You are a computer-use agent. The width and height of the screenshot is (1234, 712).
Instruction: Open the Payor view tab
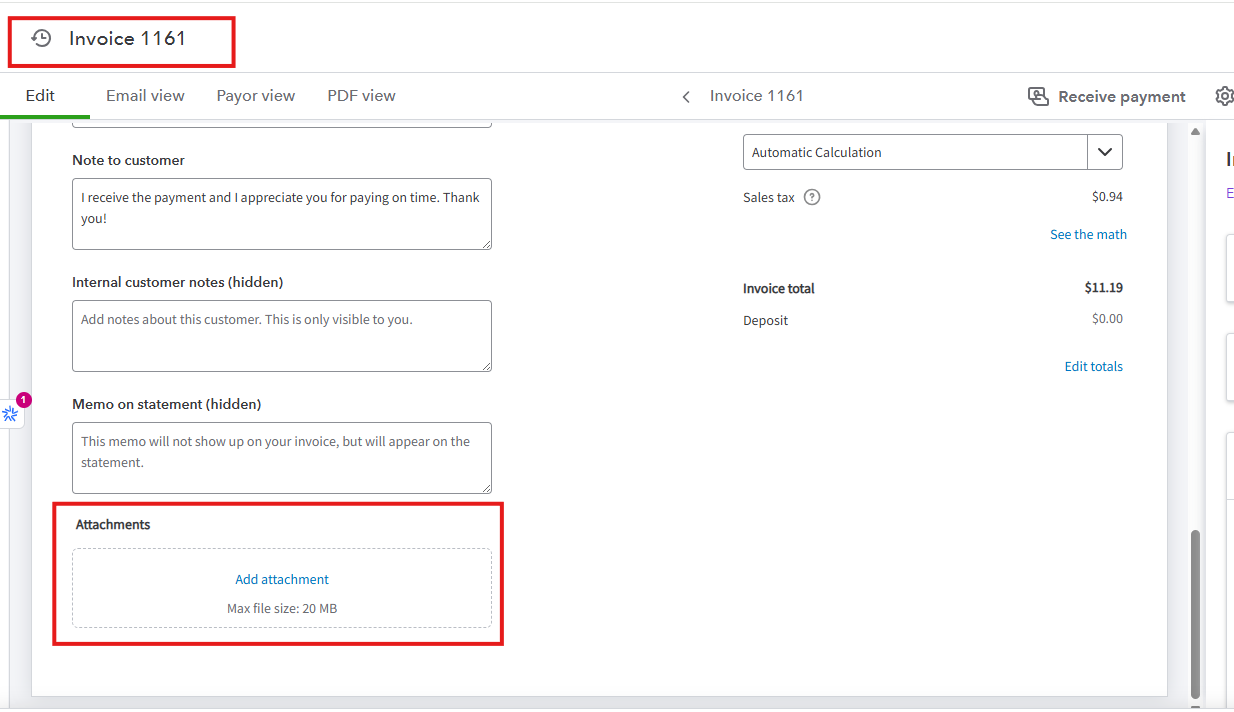[x=255, y=96]
